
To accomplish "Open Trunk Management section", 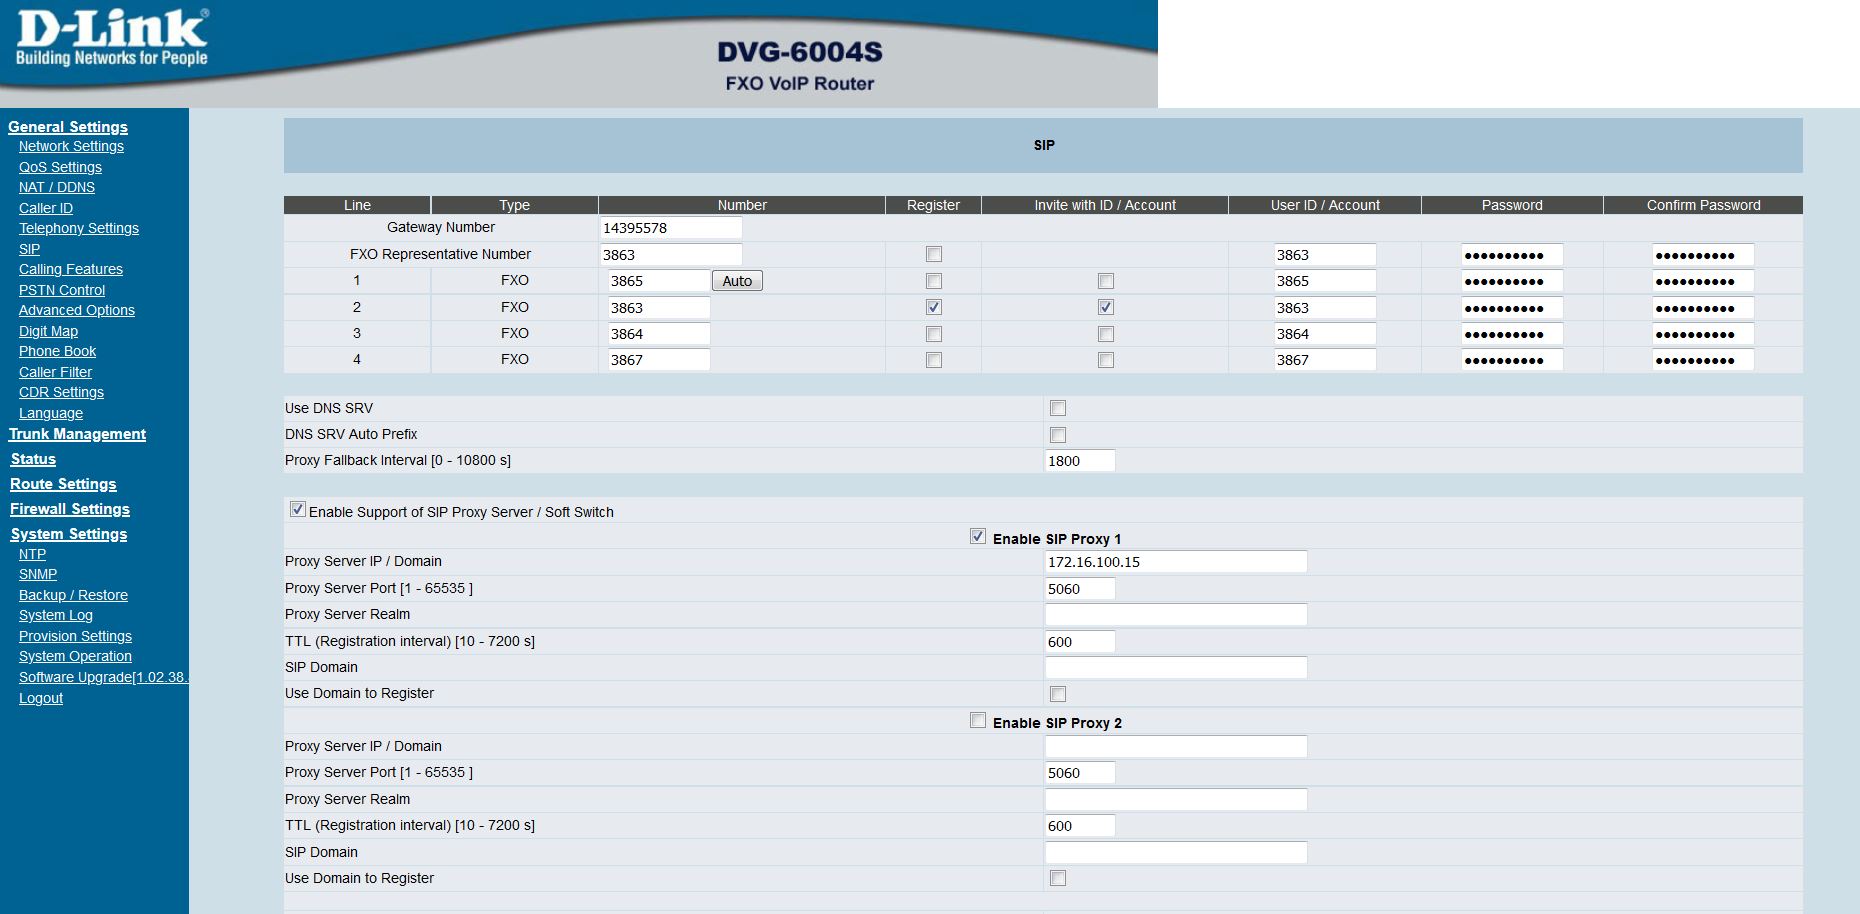I will coord(77,434).
